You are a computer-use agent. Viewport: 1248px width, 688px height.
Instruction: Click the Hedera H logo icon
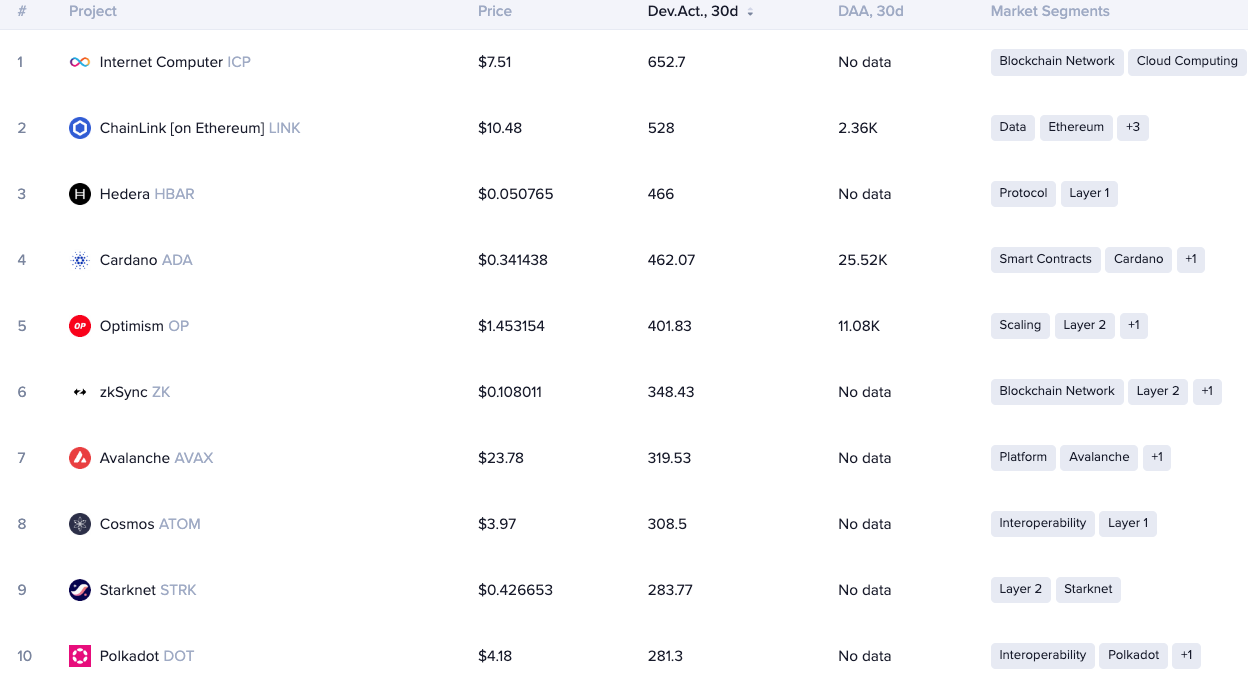(80, 194)
